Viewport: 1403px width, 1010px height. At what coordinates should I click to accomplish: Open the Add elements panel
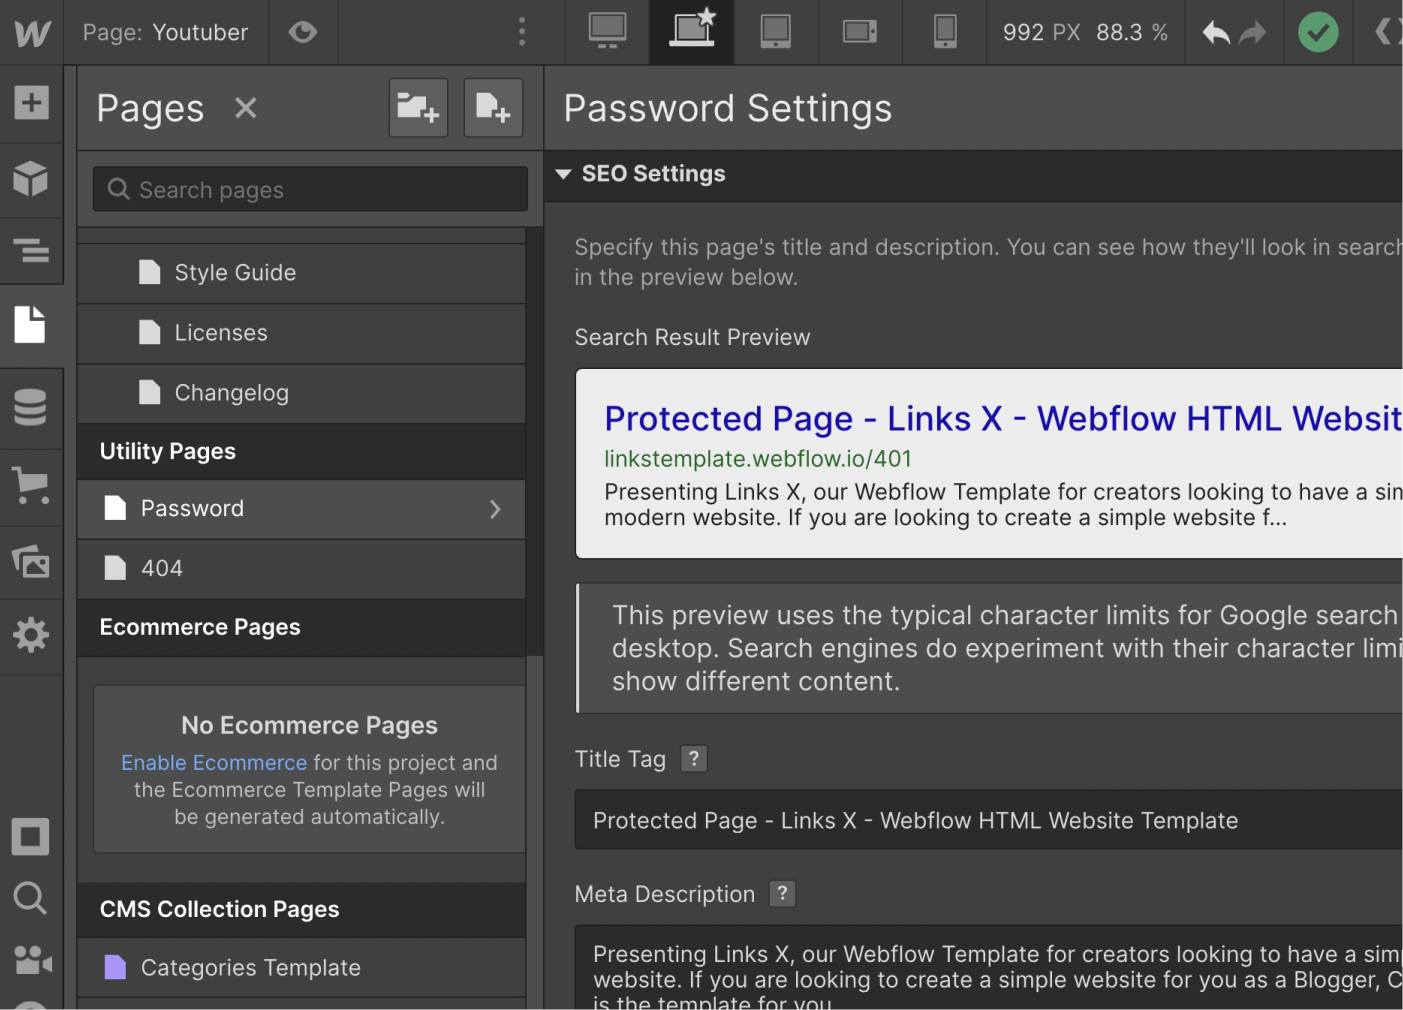31,102
